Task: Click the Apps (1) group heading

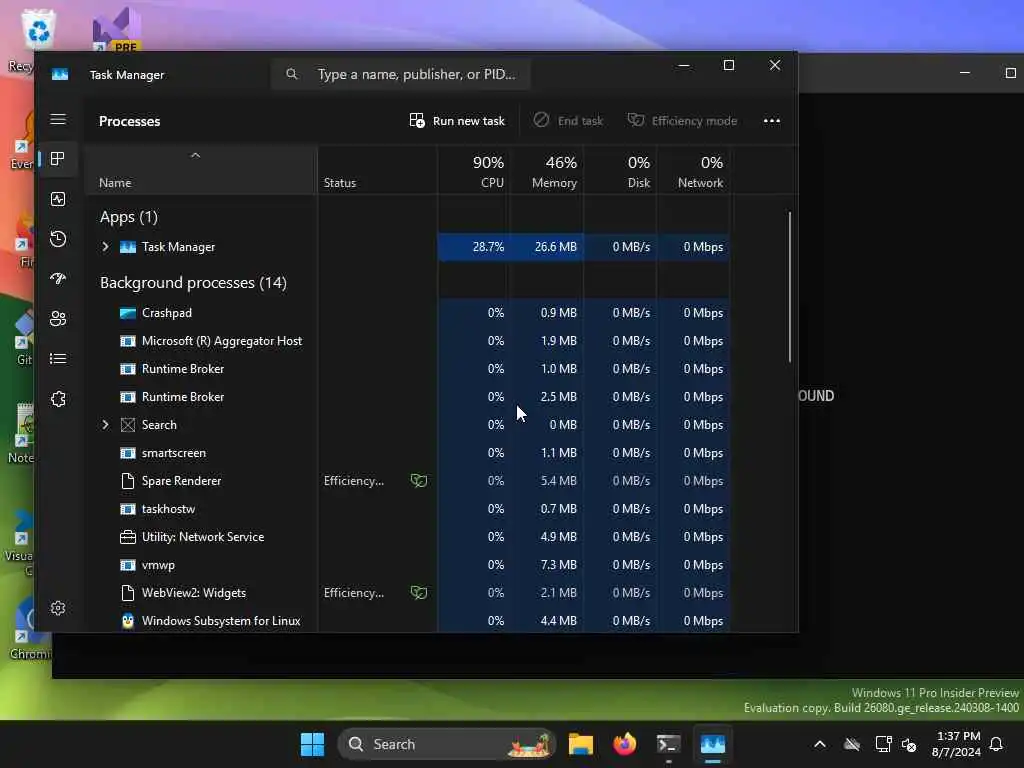Action: pos(129,217)
